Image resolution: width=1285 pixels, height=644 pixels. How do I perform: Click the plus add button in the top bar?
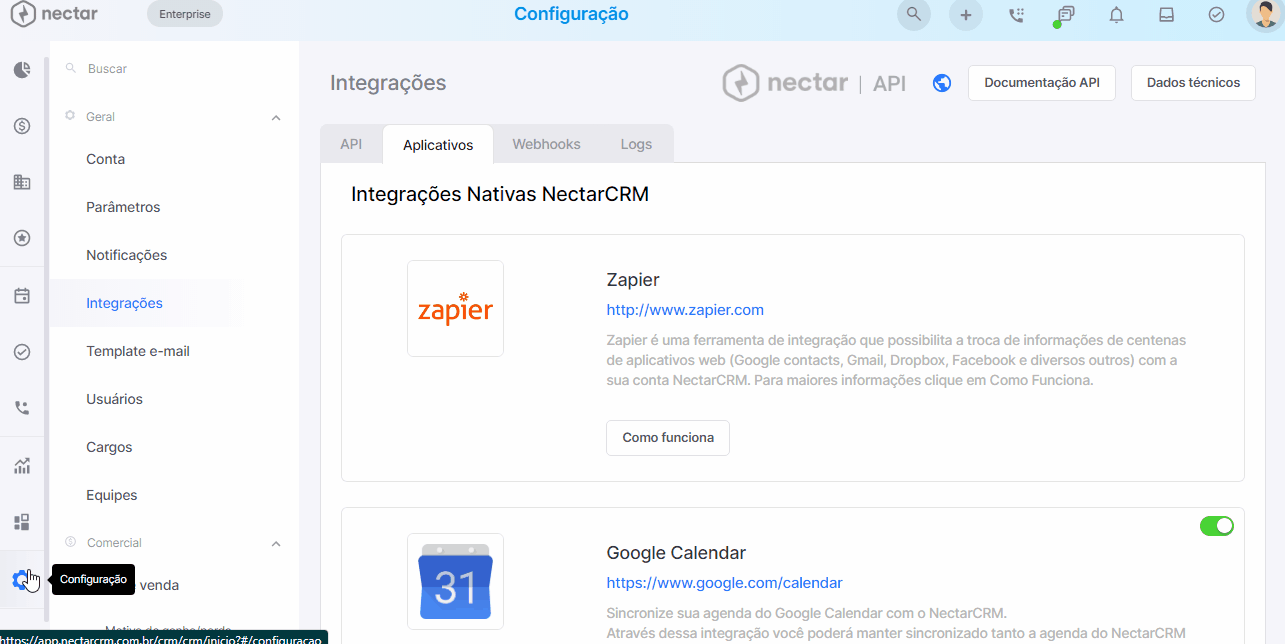coord(966,14)
